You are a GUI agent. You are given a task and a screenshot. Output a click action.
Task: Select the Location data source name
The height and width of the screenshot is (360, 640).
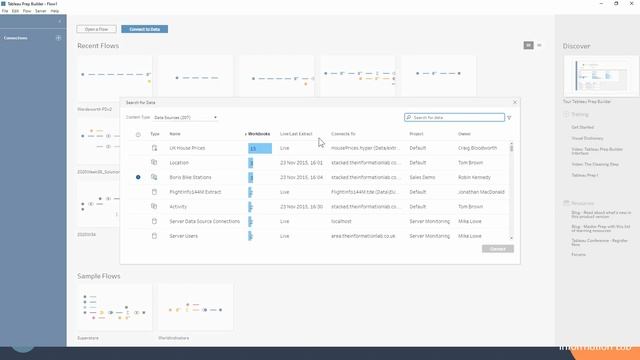(x=179, y=162)
